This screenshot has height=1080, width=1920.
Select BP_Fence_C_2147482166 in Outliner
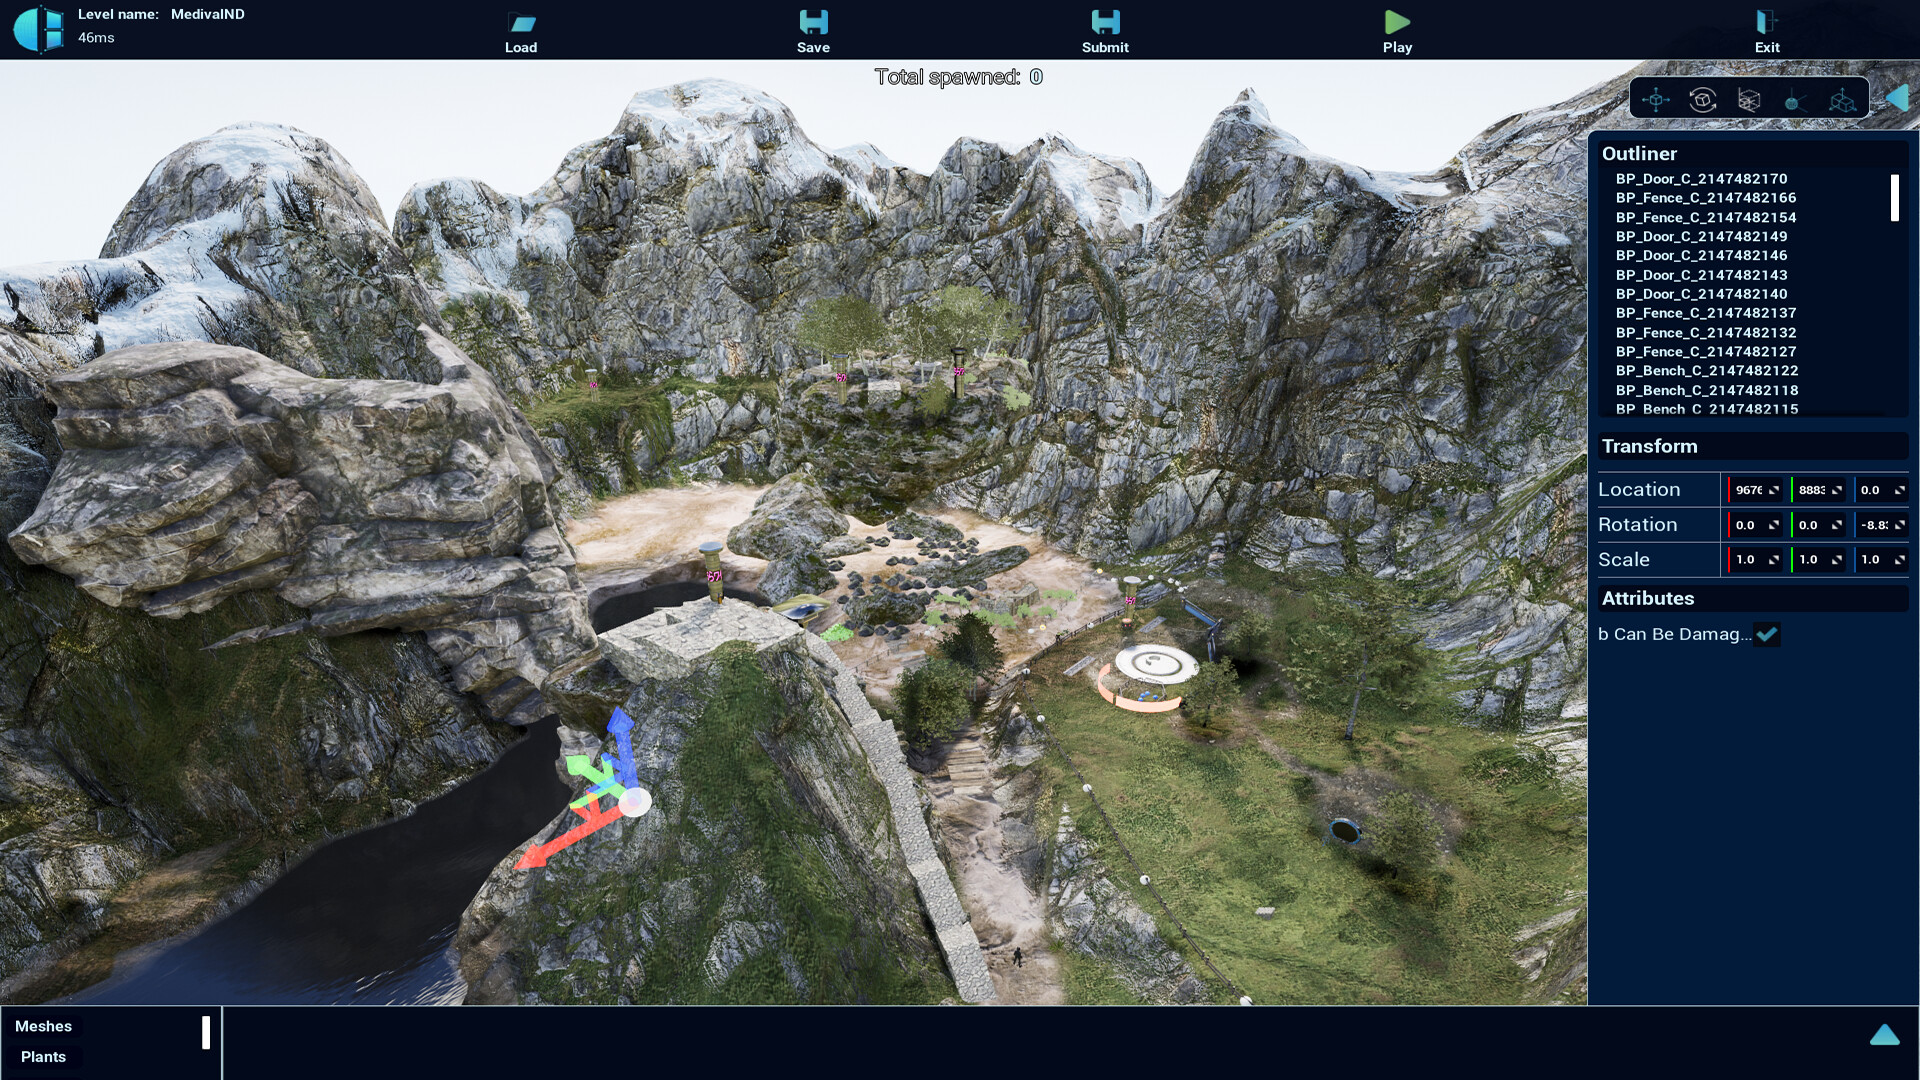click(1706, 198)
